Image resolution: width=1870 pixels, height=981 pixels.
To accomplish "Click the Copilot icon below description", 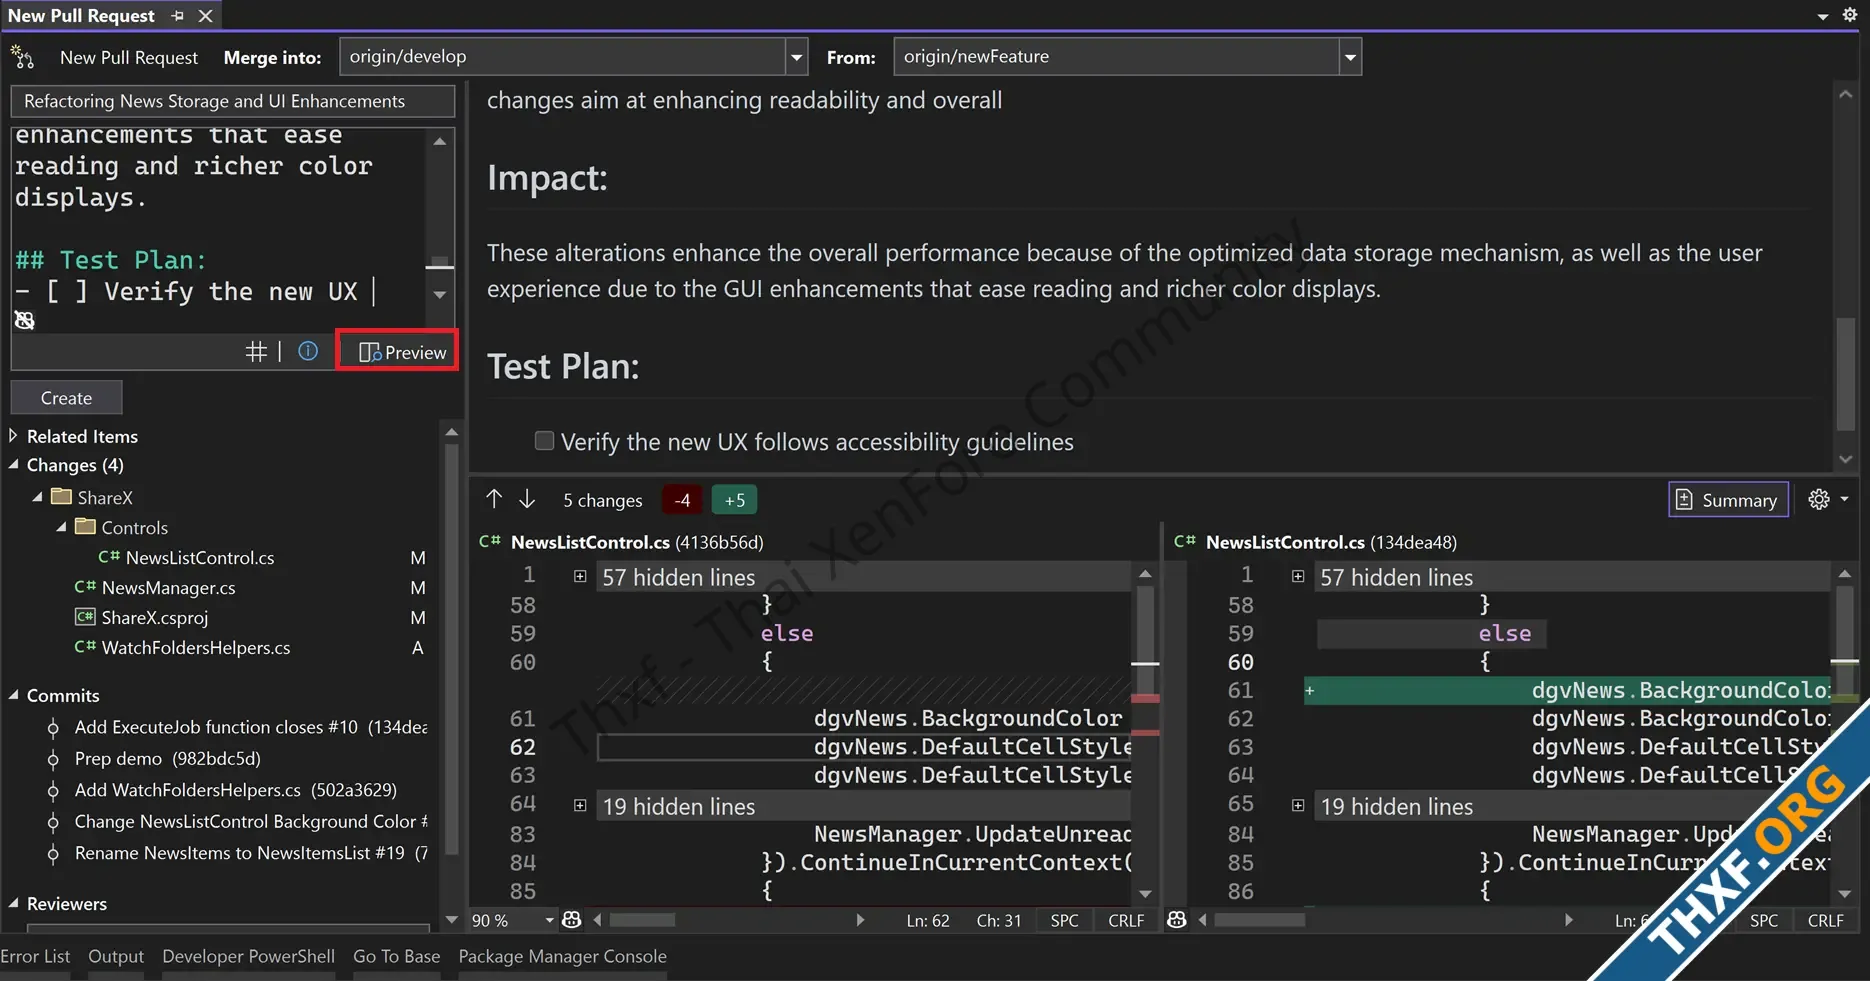I will point(24,320).
